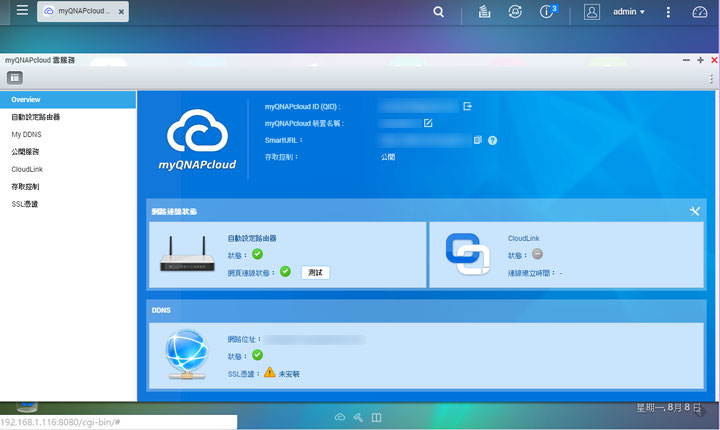Open the dashboard gauge icon
Image resolution: width=720 pixels, height=430 pixels.
coord(699,12)
